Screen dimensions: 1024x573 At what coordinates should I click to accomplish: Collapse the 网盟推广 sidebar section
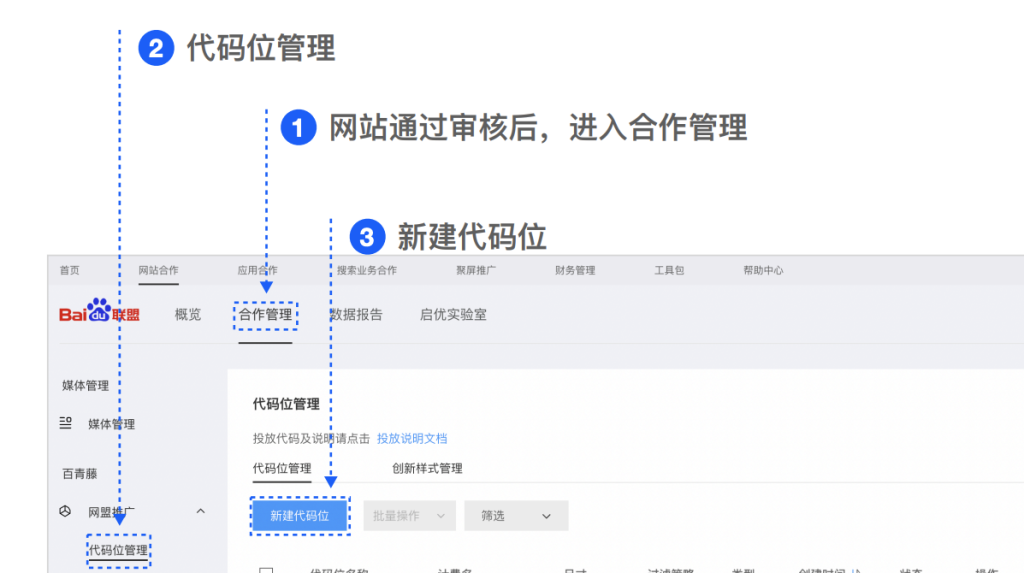point(200,512)
